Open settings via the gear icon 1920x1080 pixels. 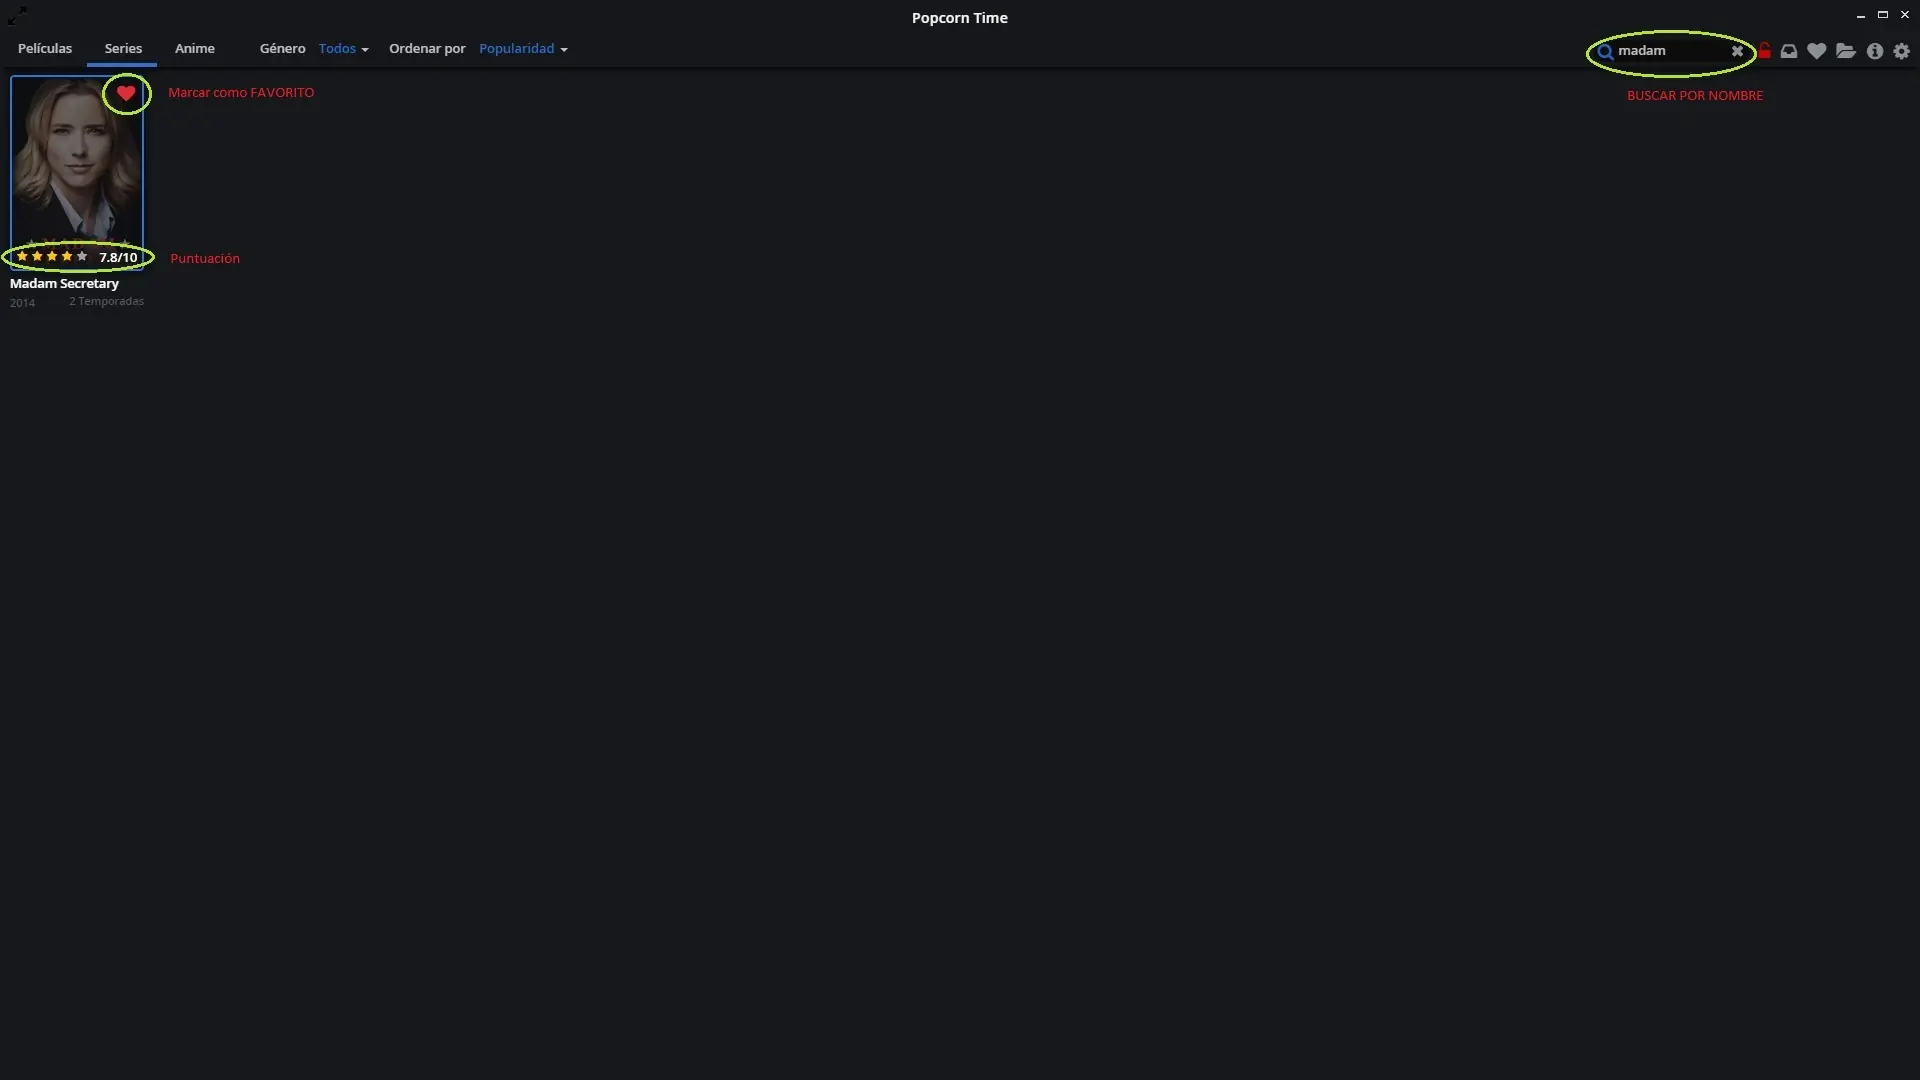(x=1902, y=51)
